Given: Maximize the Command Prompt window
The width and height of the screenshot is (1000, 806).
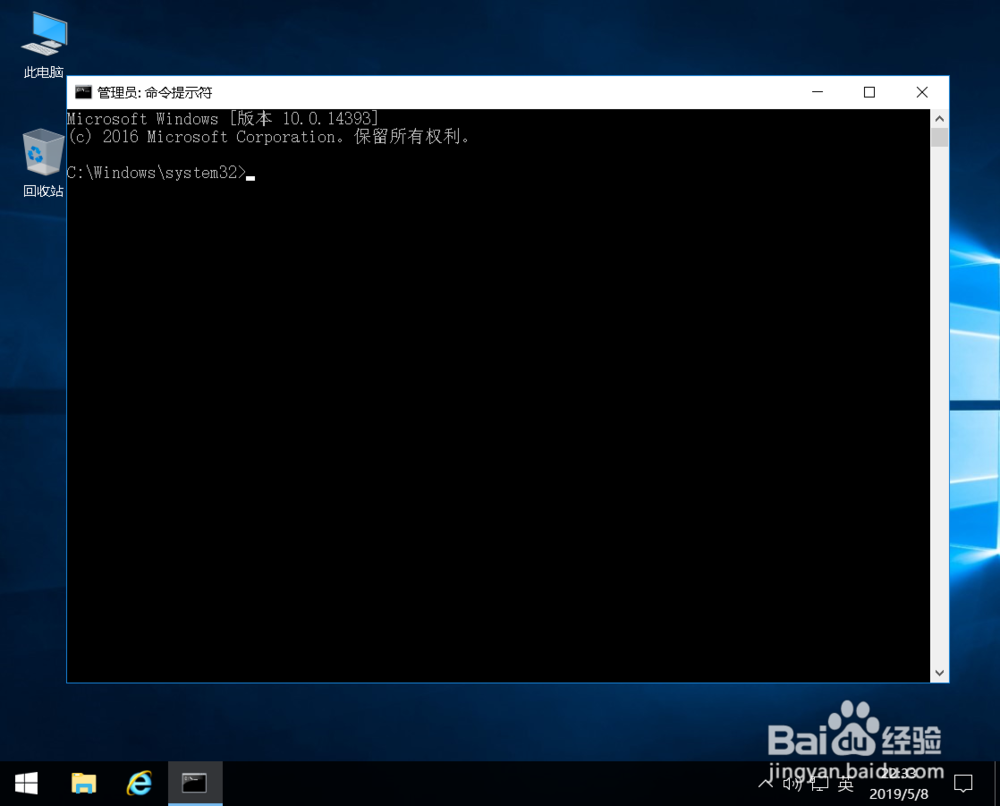Looking at the screenshot, I should coord(869,92).
